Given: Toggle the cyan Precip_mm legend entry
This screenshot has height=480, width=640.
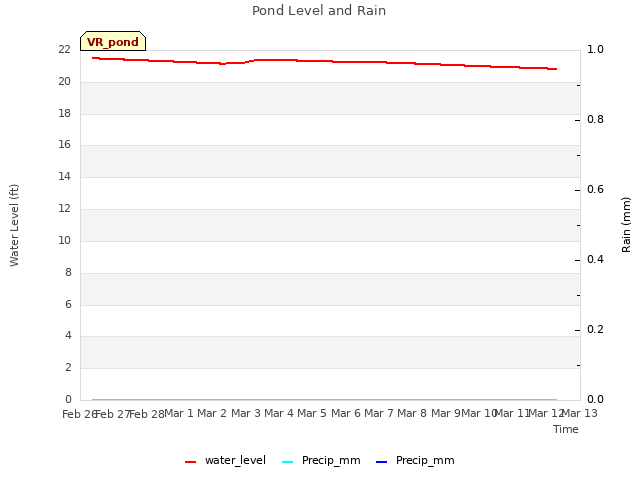Looking at the screenshot, I should [321, 460].
